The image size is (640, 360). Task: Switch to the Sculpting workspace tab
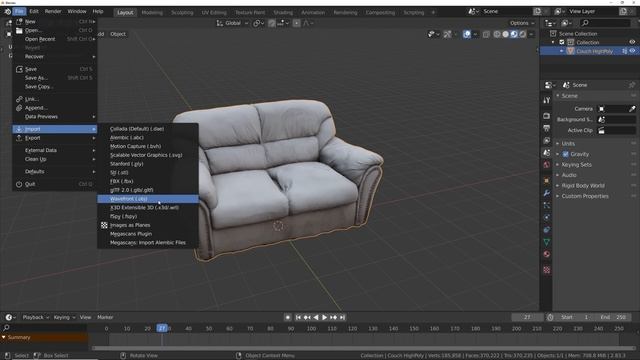coord(182,12)
